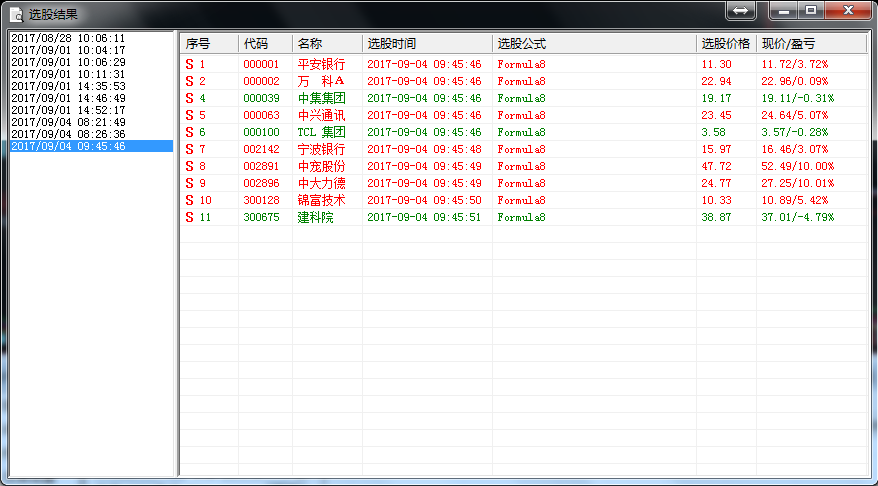The image size is (878, 486).
Task: Select the 2017/08/28 10:06:11 history entry
Action: click(x=91, y=39)
